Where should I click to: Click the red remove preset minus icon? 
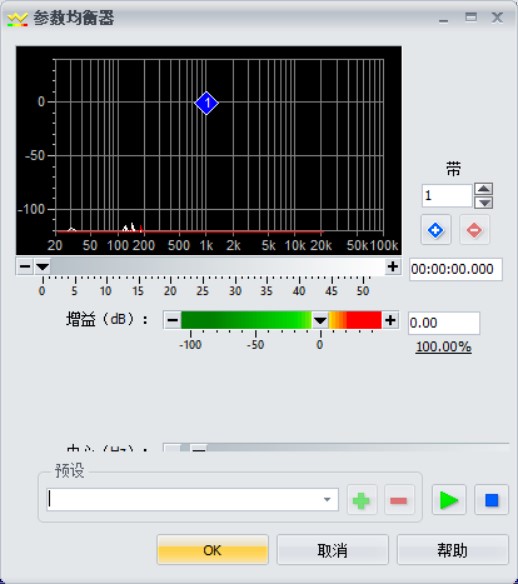pyautogui.click(x=399, y=500)
